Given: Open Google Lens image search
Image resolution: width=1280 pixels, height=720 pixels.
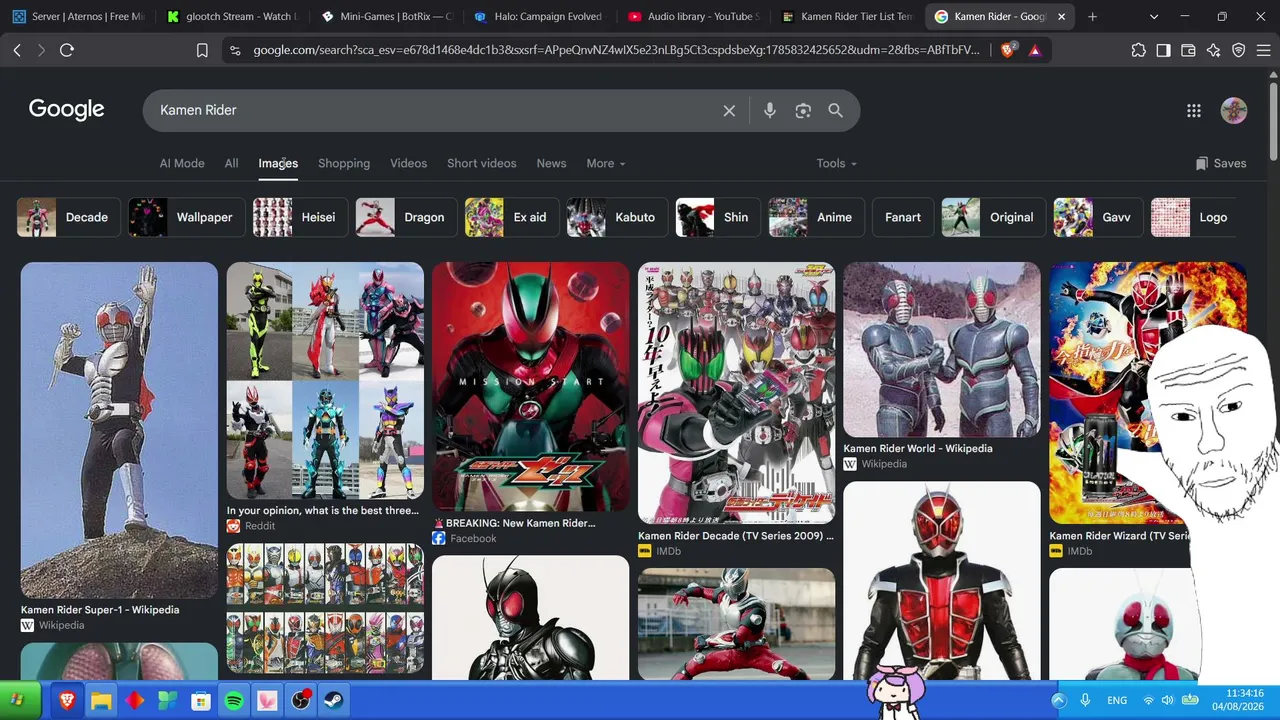Looking at the screenshot, I should click(803, 111).
